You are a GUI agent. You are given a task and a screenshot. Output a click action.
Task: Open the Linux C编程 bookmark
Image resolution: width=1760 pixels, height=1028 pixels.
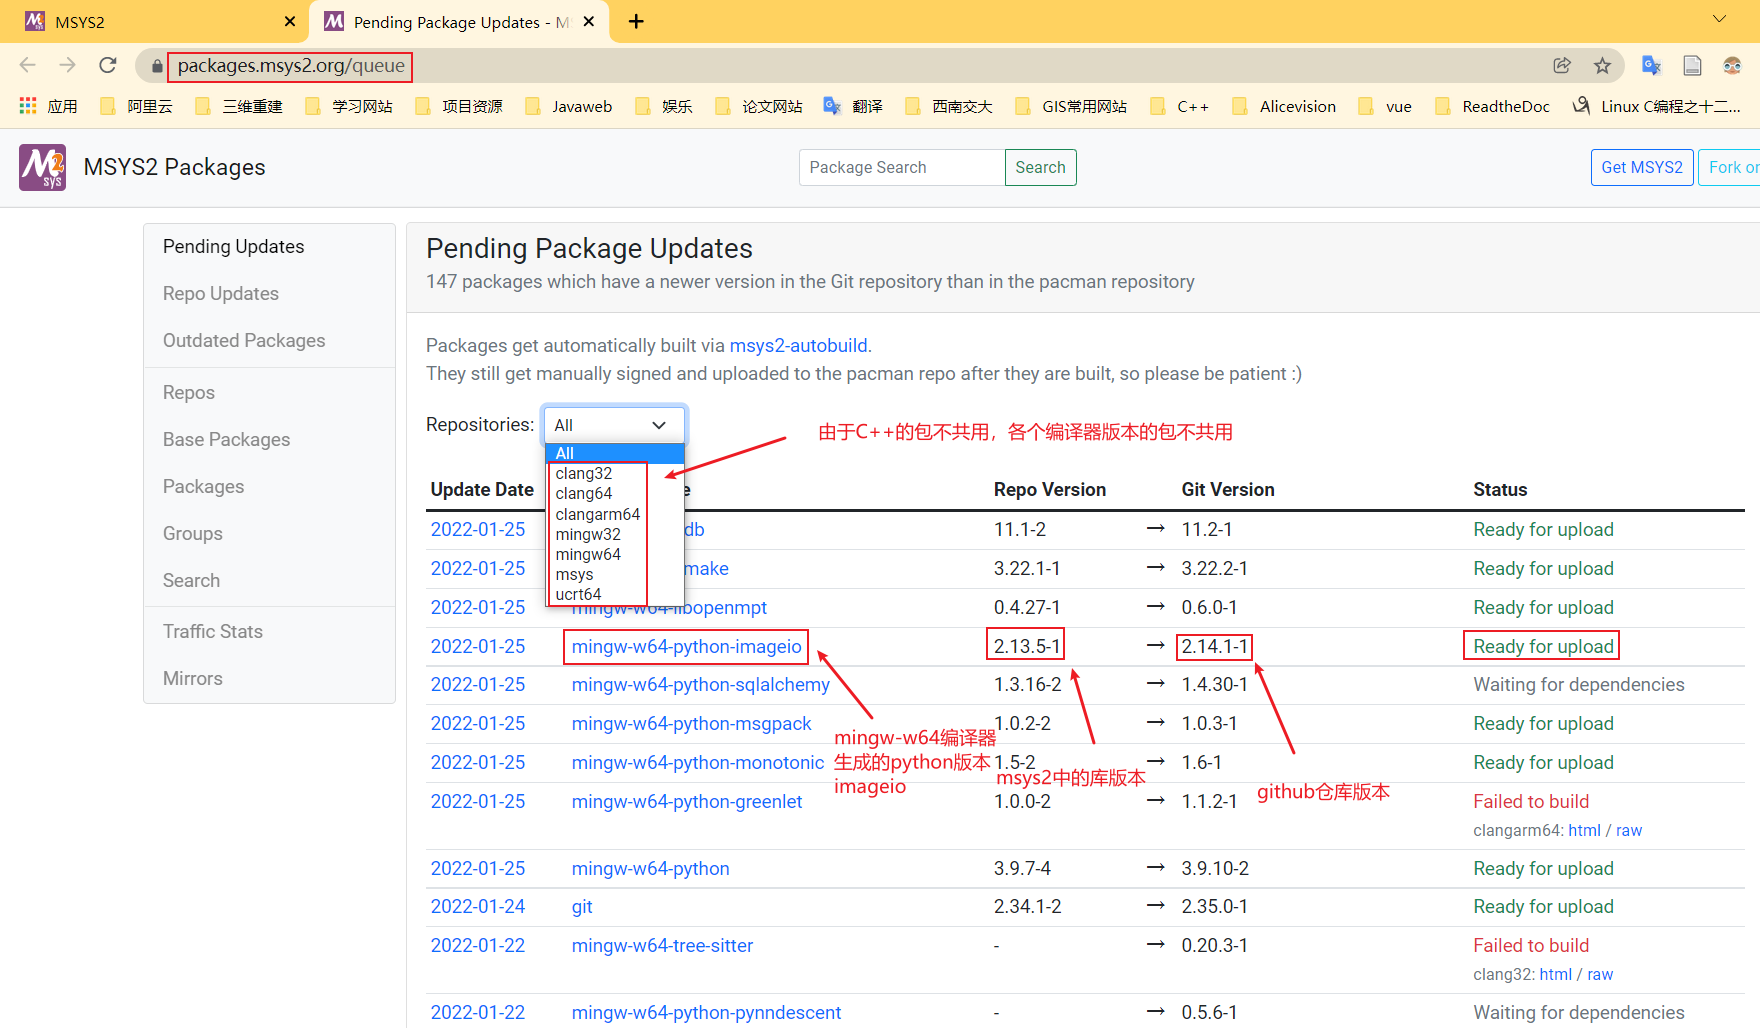[x=1657, y=106]
